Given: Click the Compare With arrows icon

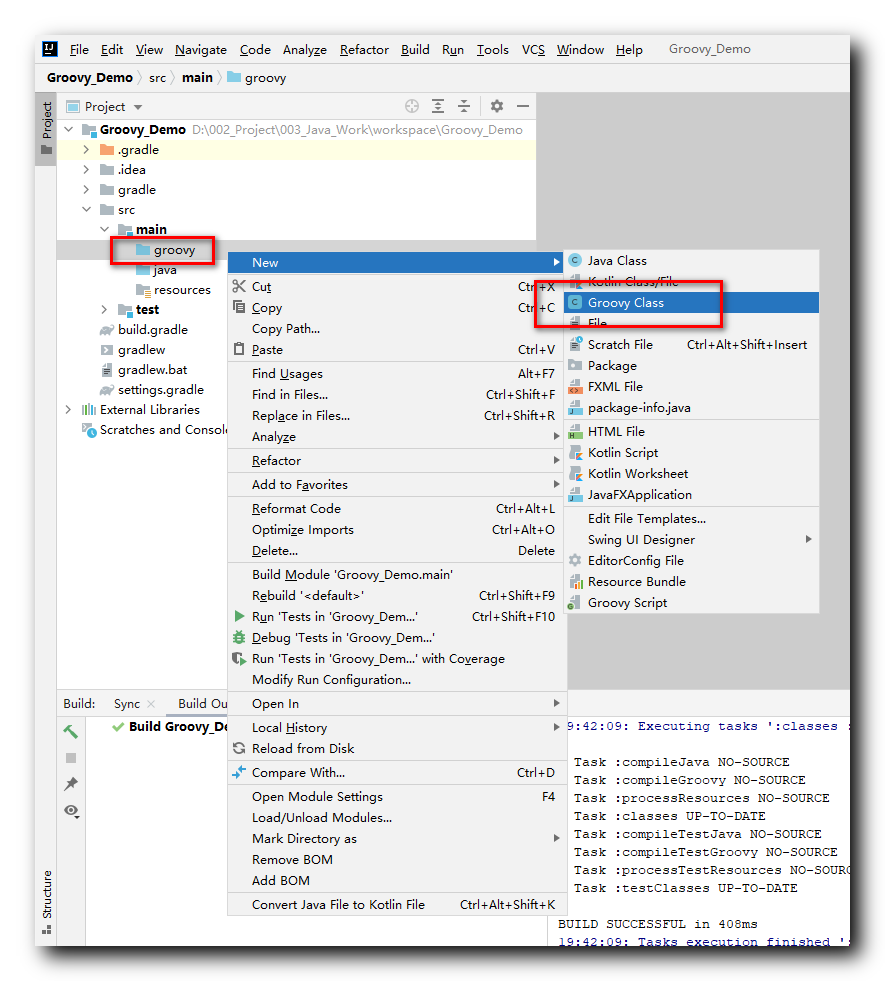Looking at the screenshot, I should point(239,773).
